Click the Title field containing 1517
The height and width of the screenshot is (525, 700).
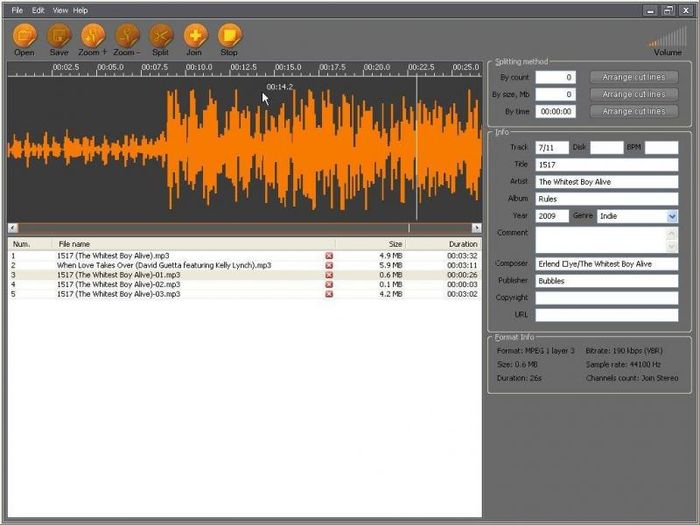coord(606,165)
